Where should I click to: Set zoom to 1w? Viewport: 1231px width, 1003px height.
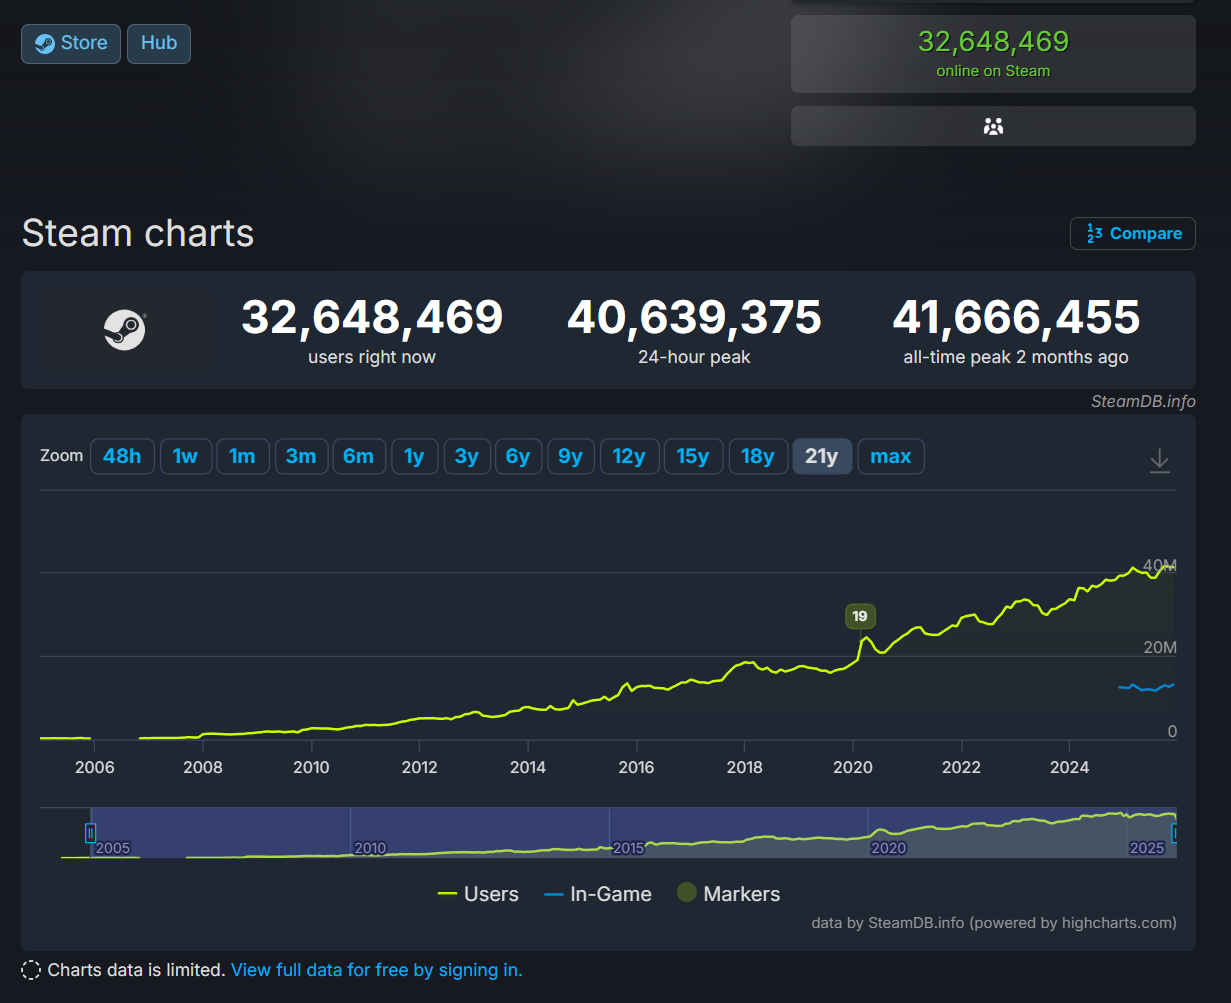coord(185,456)
